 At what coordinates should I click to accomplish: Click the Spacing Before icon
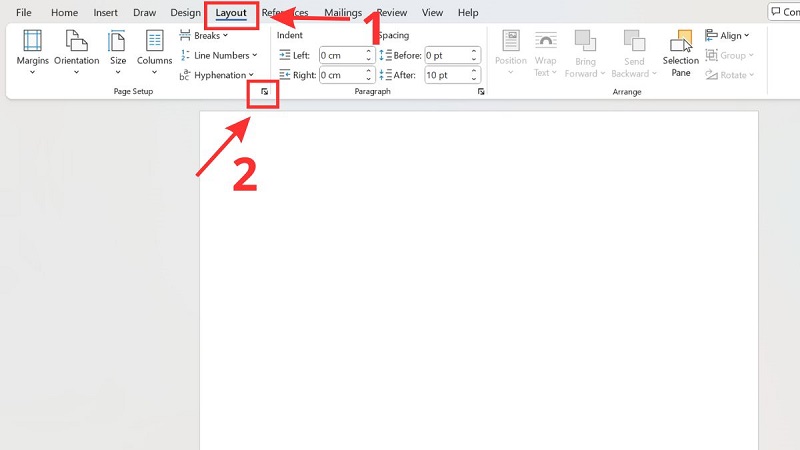coord(385,55)
